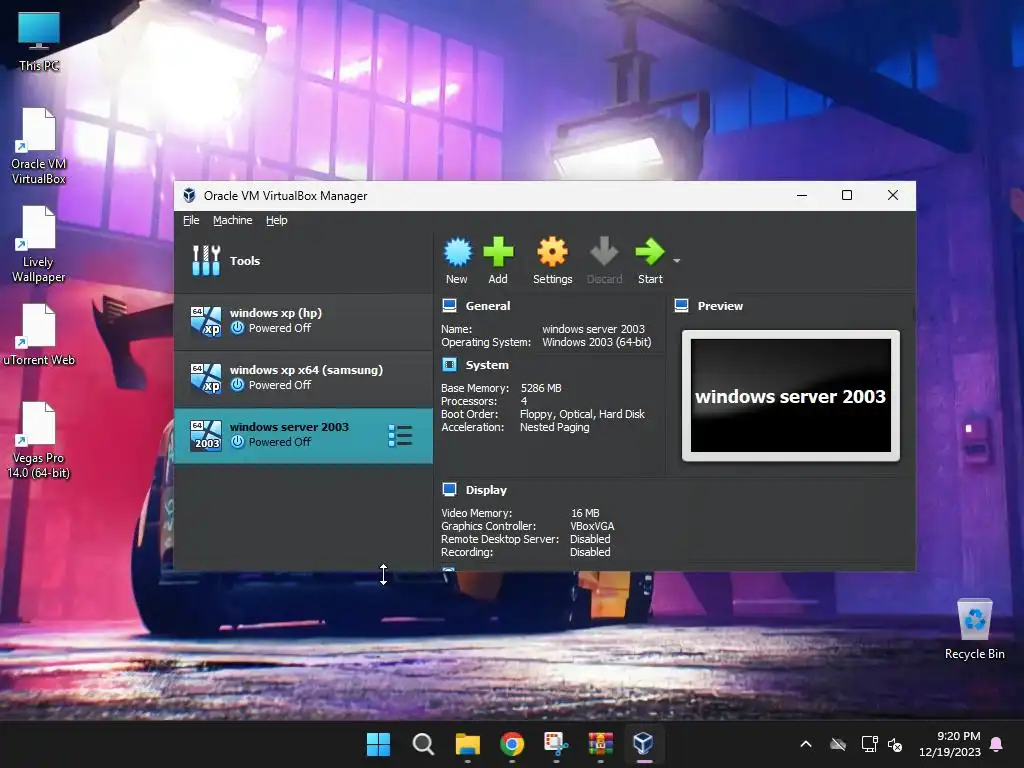Click the network tray icon
Viewport: 1024px width, 768px height.
869,744
